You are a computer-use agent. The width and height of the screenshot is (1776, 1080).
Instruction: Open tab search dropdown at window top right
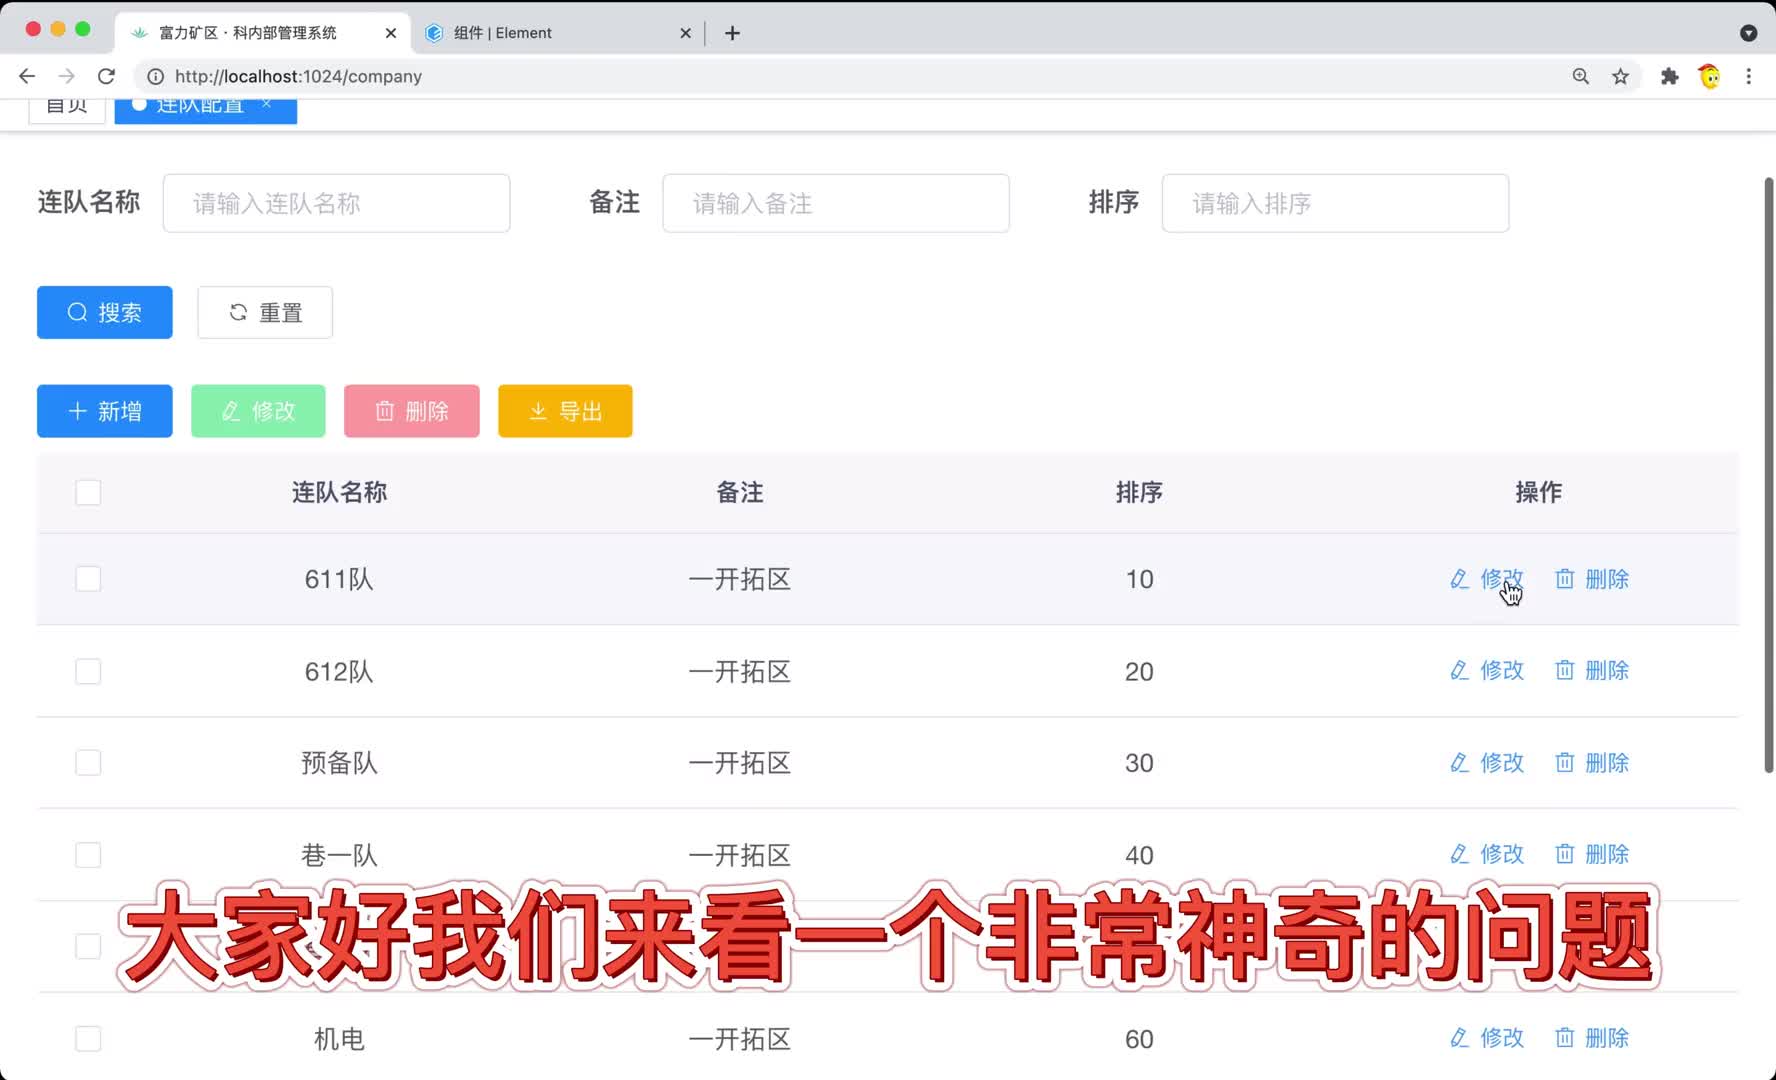1749,33
